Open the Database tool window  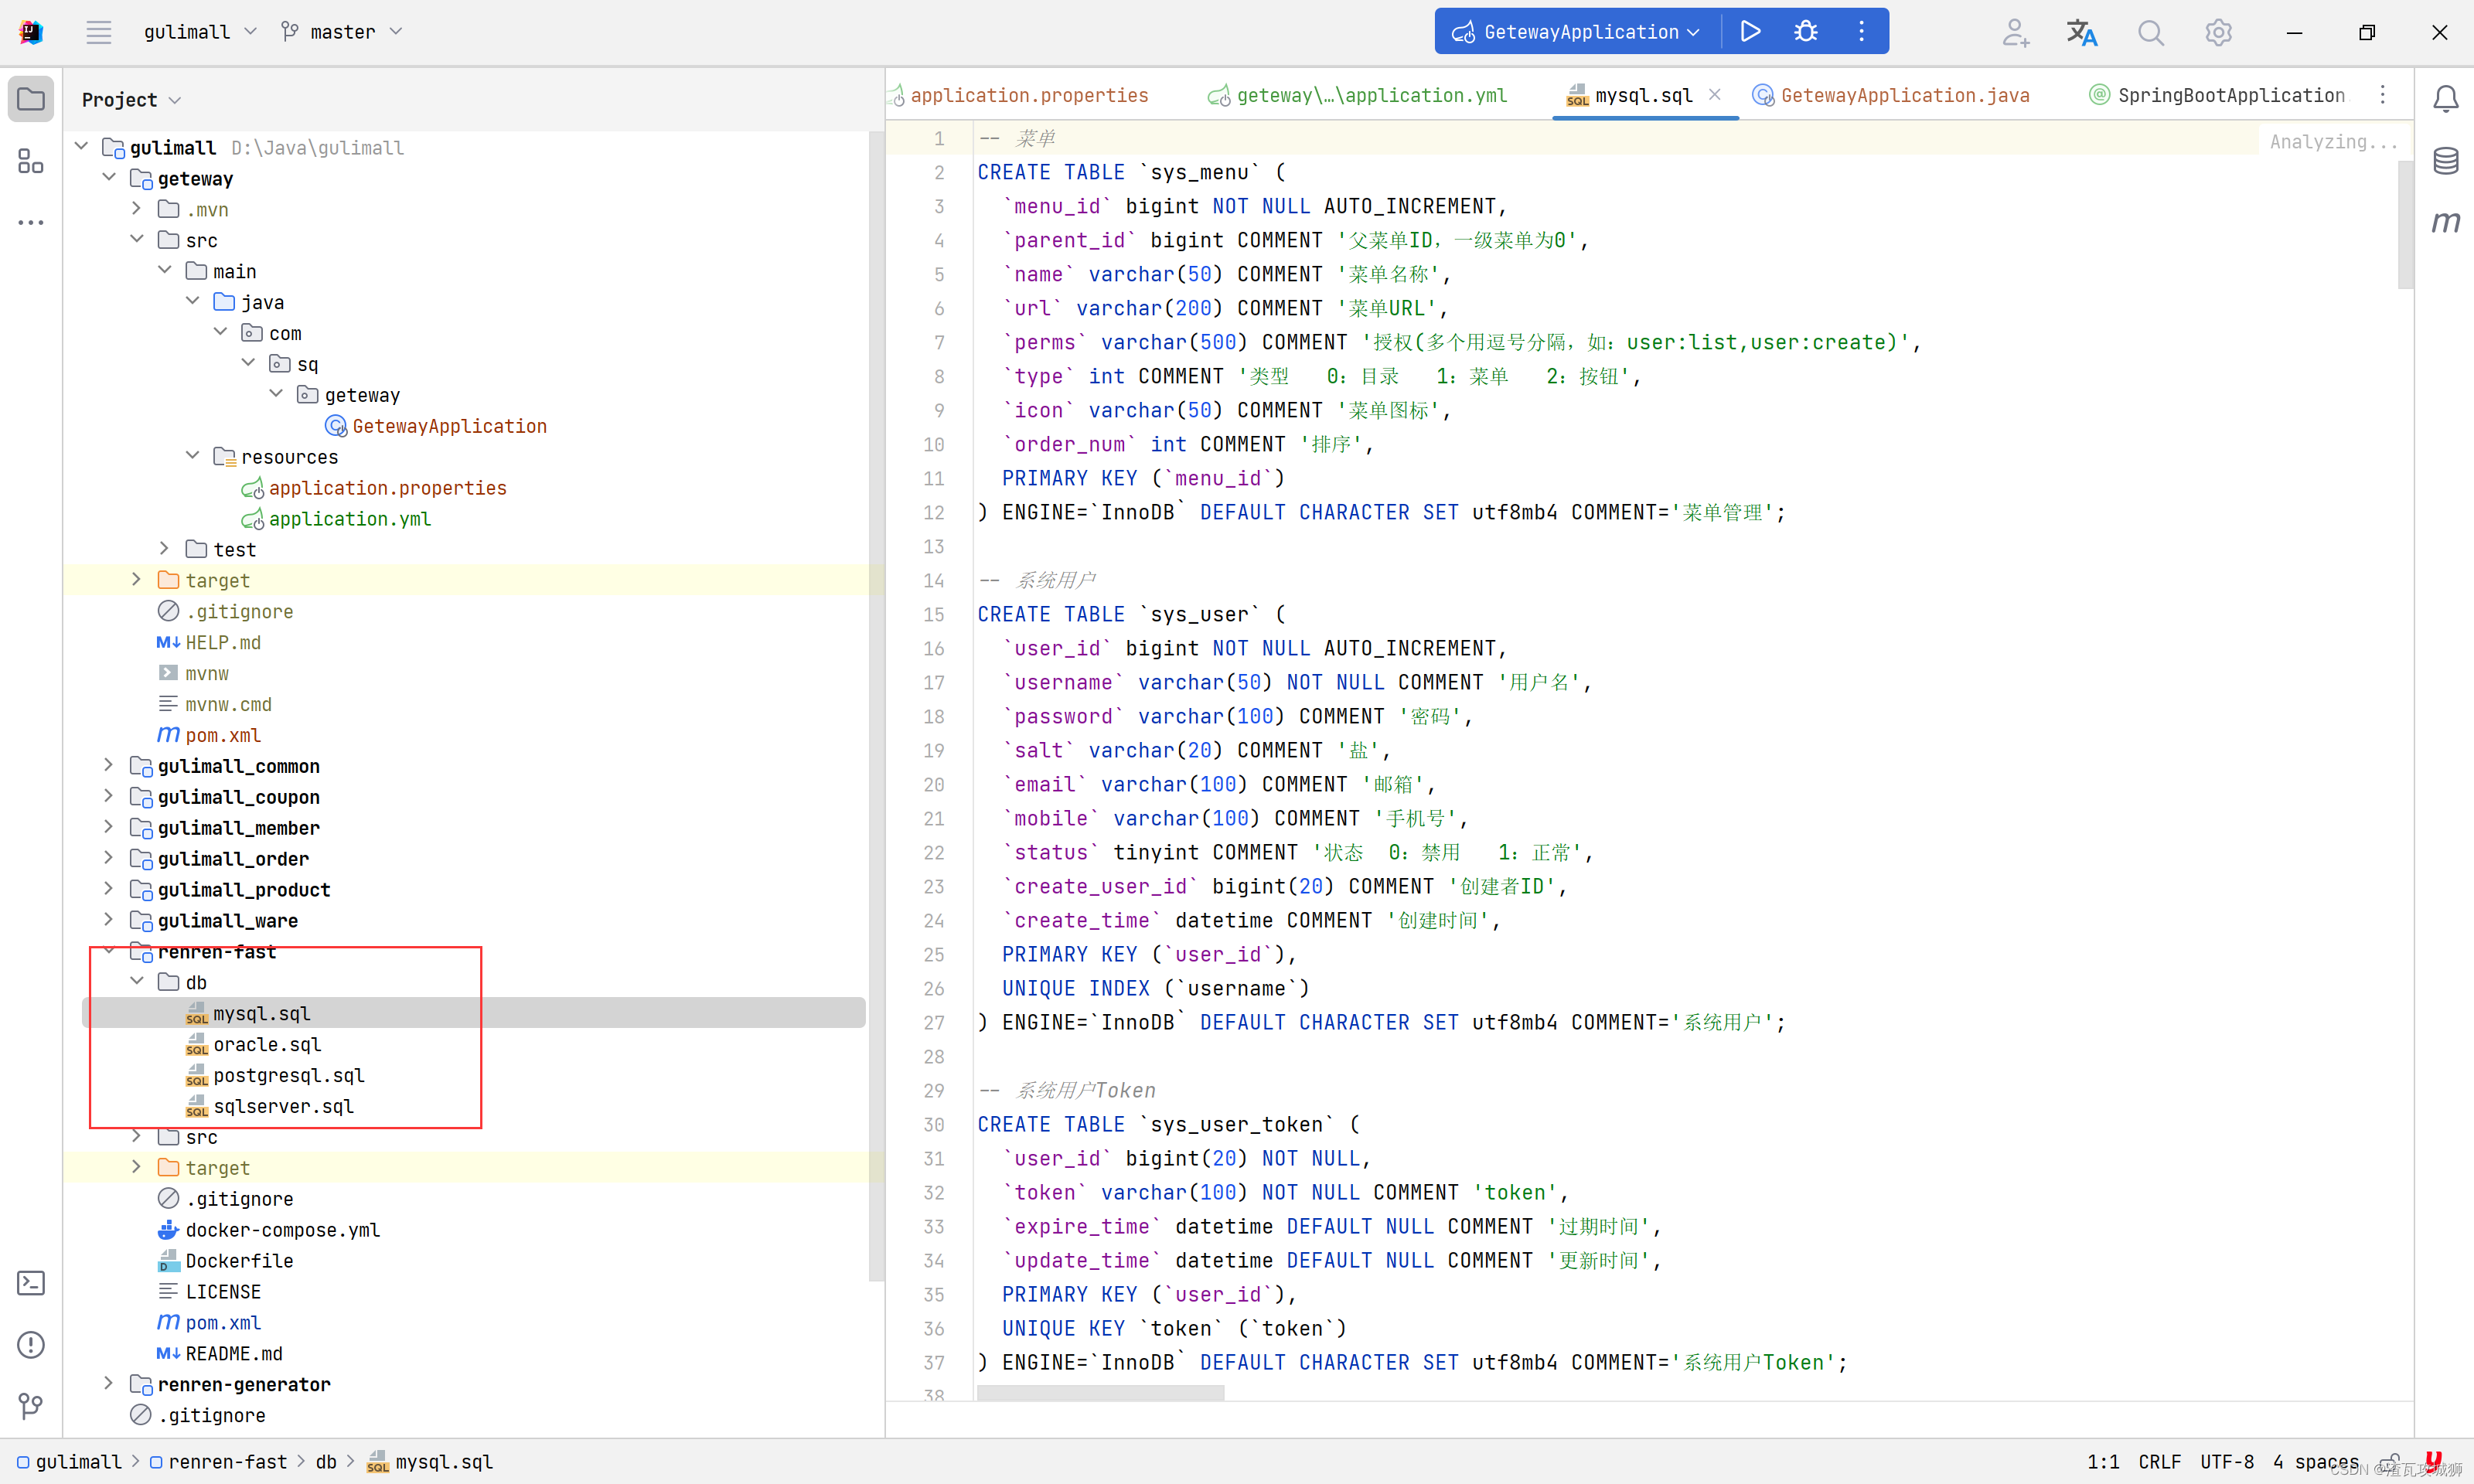[2445, 160]
